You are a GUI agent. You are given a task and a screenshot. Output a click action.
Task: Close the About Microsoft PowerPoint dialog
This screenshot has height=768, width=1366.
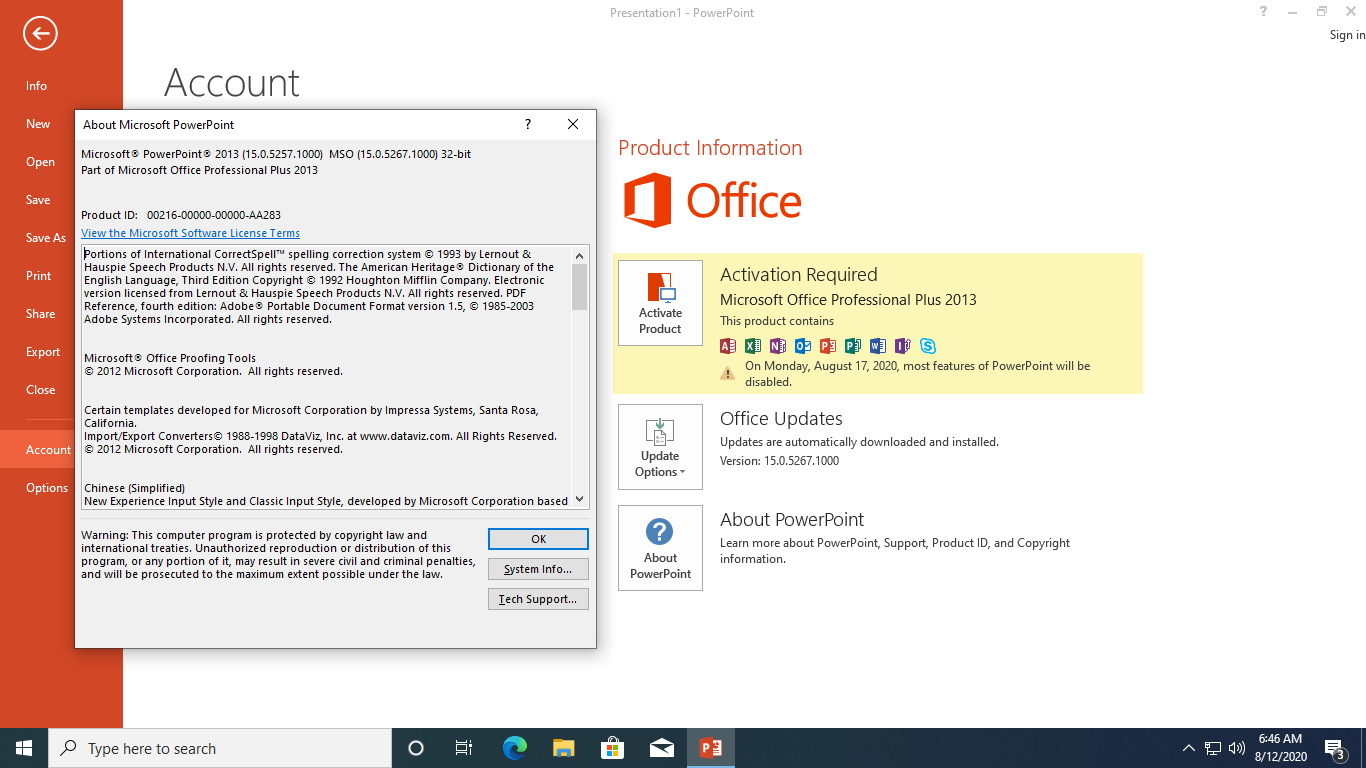click(x=573, y=124)
